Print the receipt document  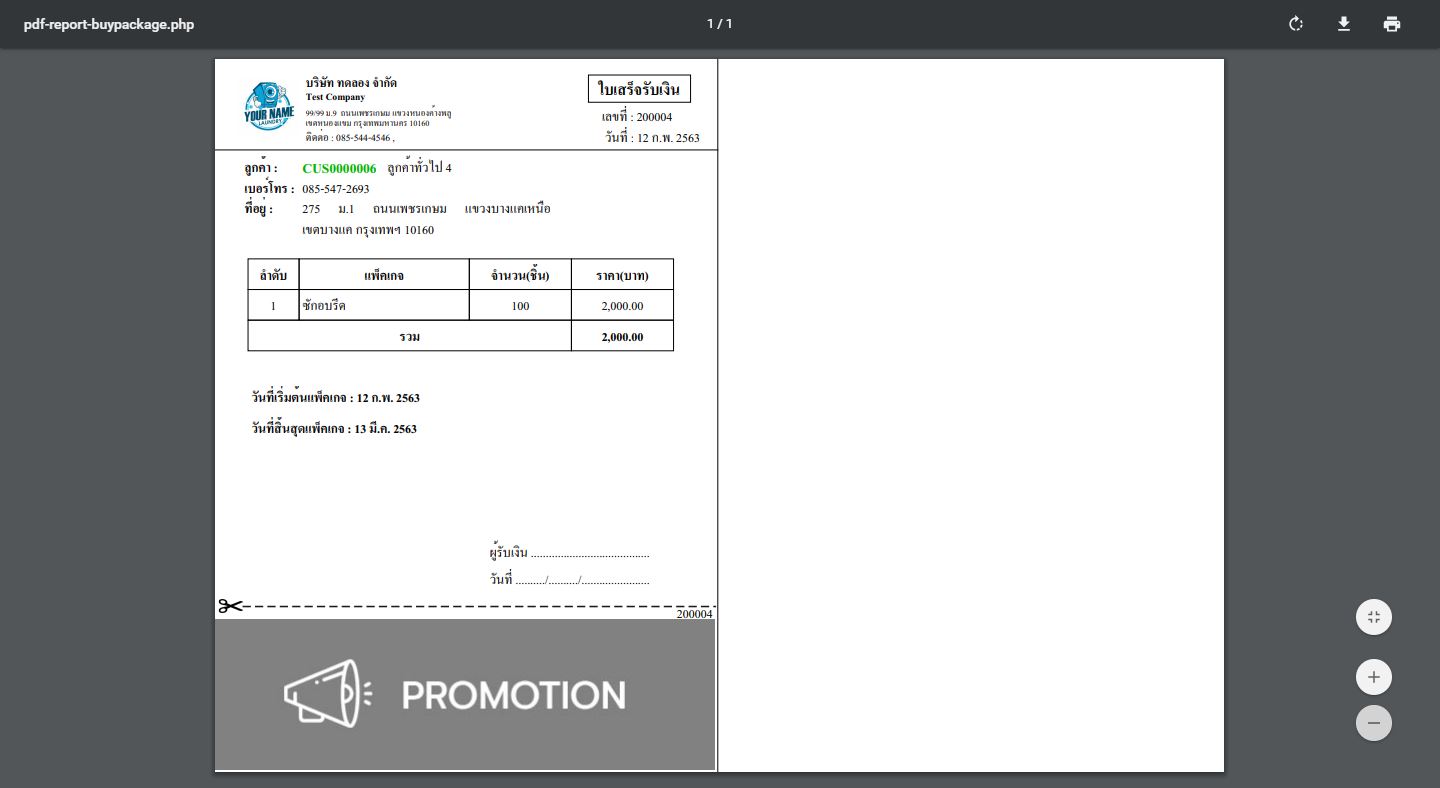tap(1392, 24)
